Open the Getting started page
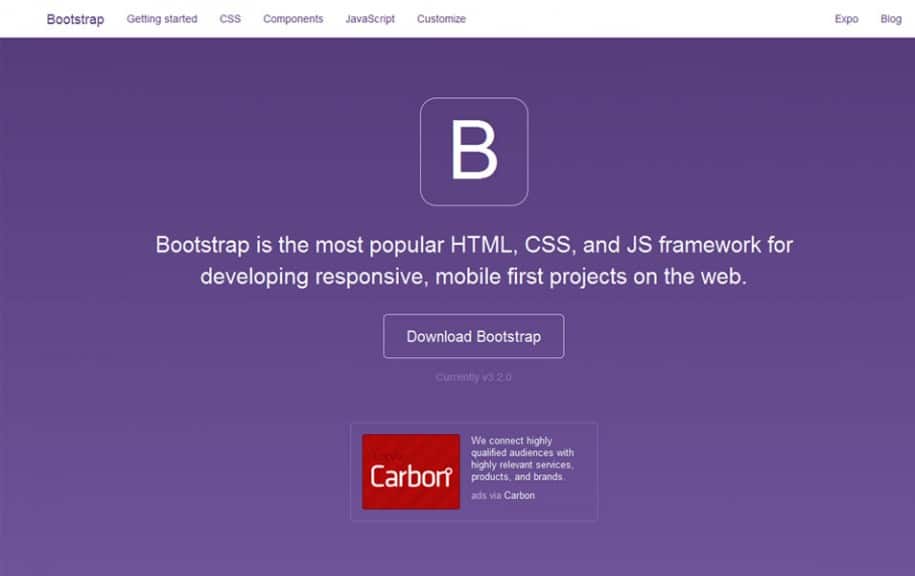 coord(162,19)
